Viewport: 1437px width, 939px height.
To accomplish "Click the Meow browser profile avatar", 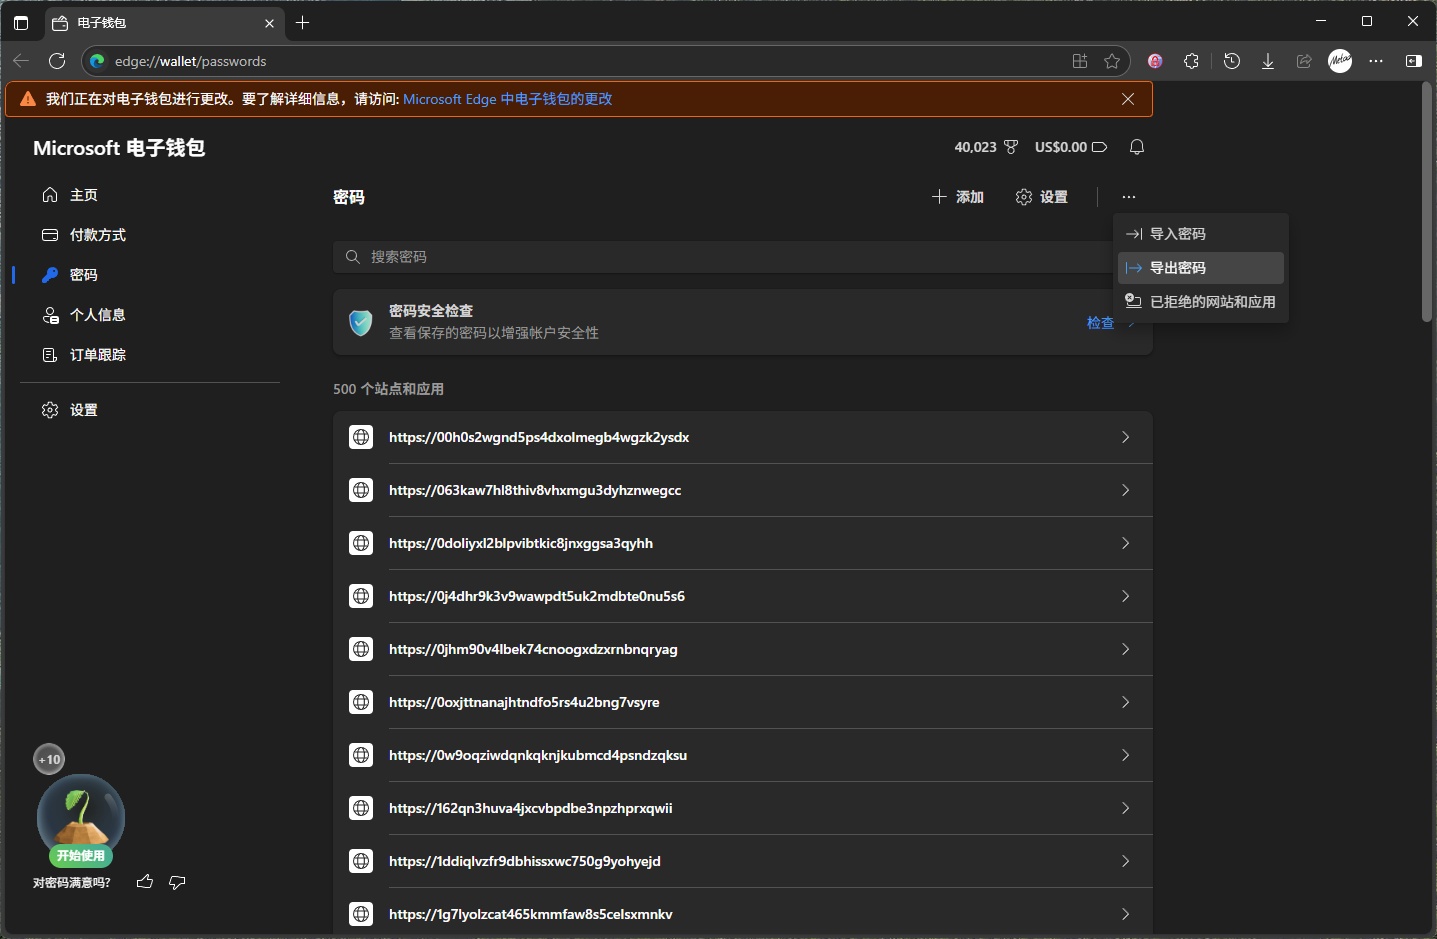I will (1340, 61).
